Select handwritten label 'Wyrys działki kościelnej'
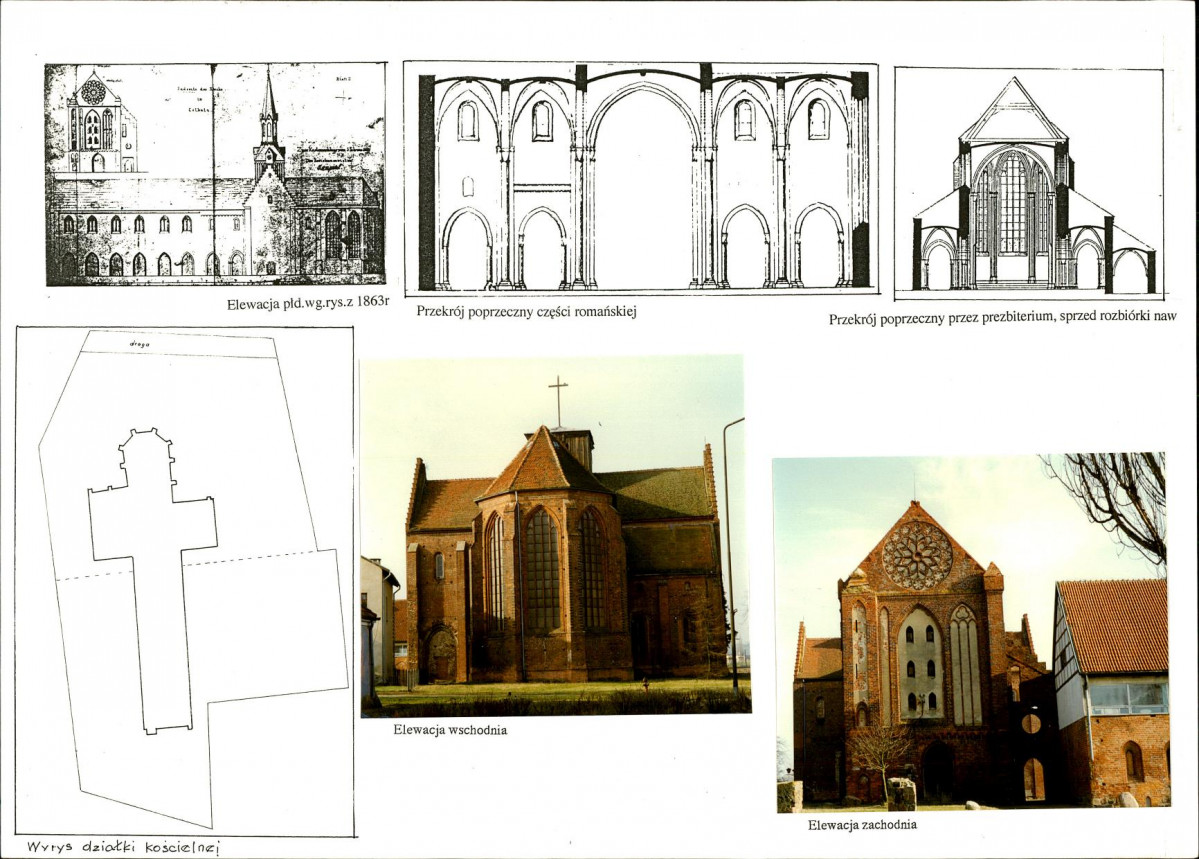 tap(124, 847)
